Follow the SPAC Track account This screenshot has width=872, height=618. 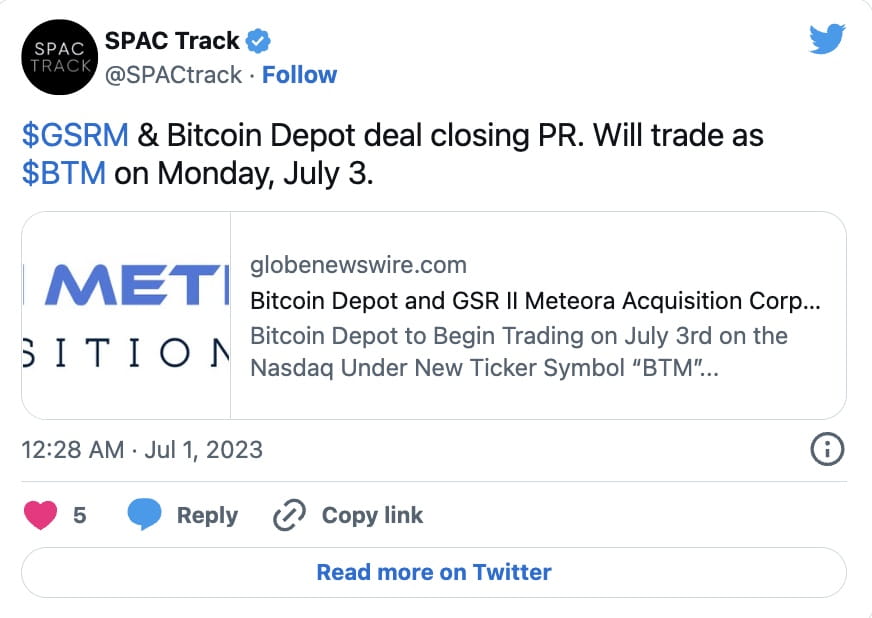pyautogui.click(x=299, y=75)
